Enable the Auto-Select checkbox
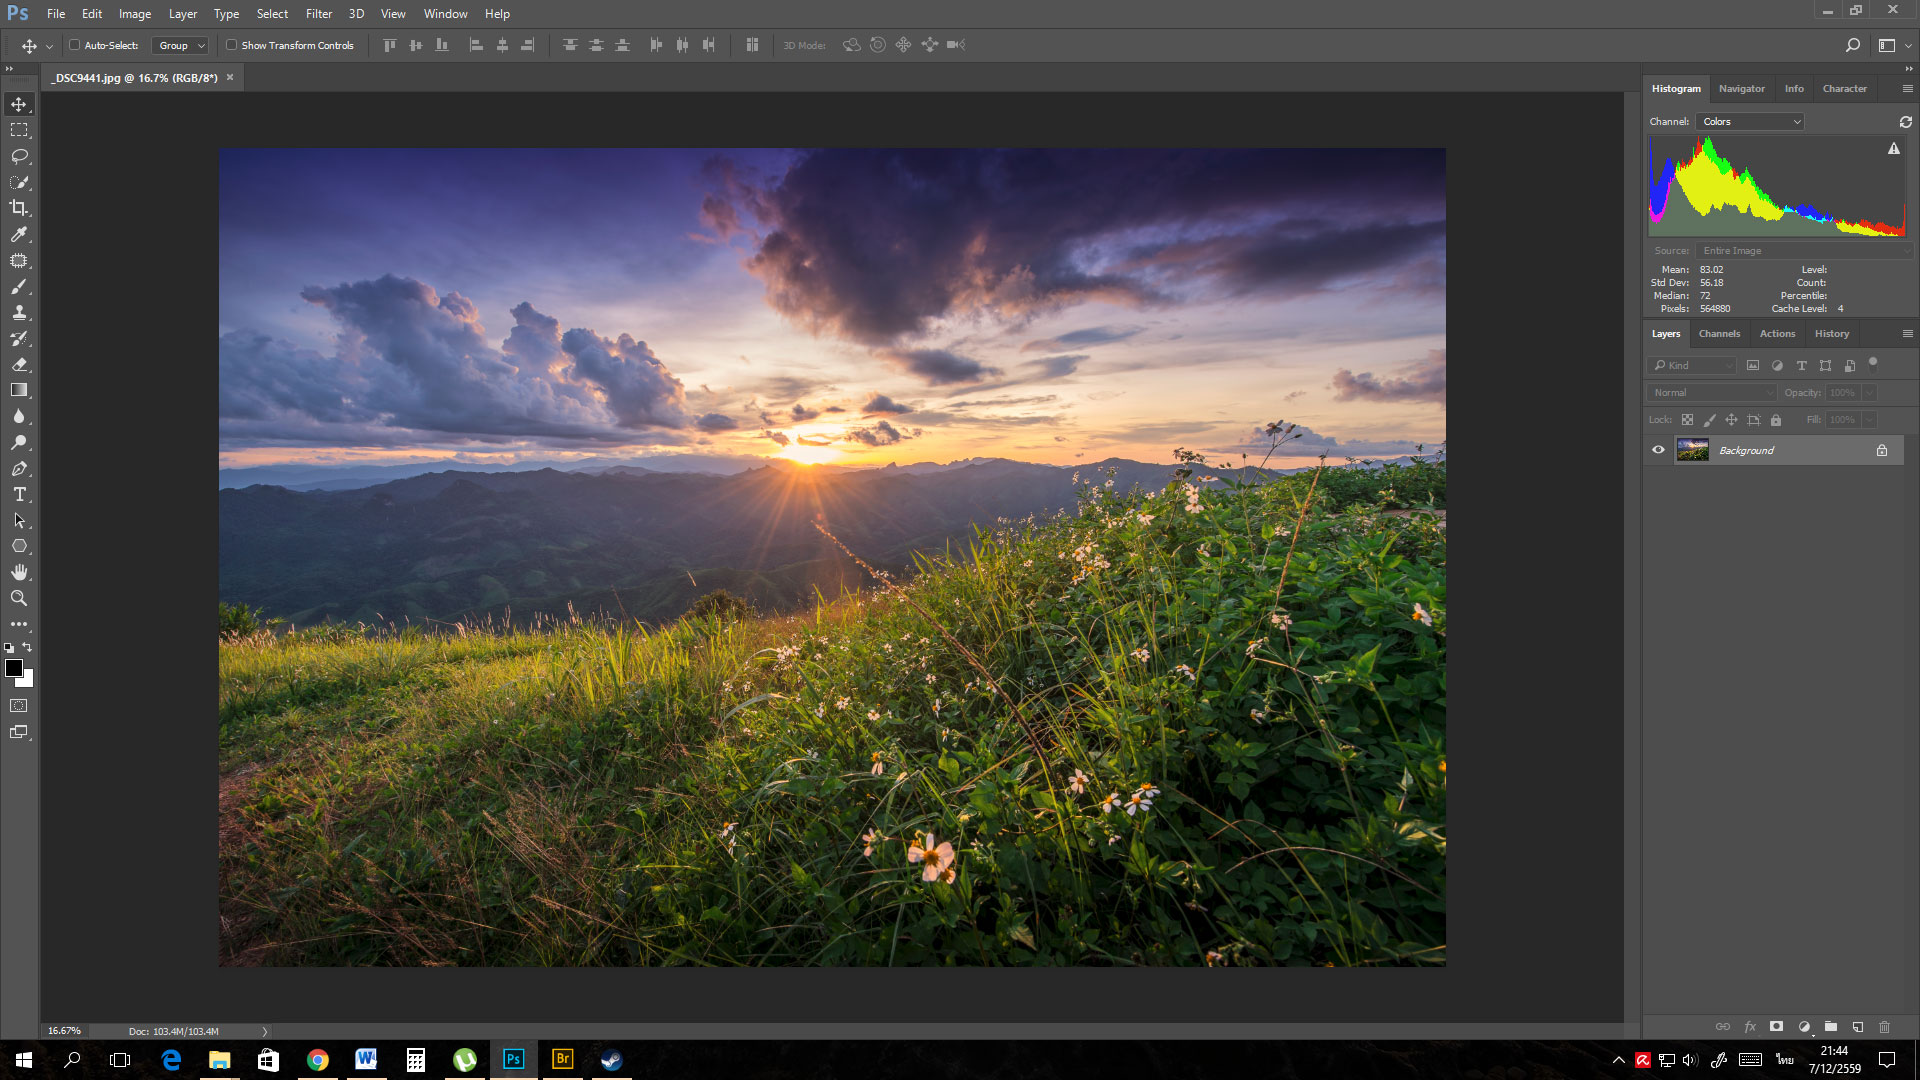 (x=74, y=45)
